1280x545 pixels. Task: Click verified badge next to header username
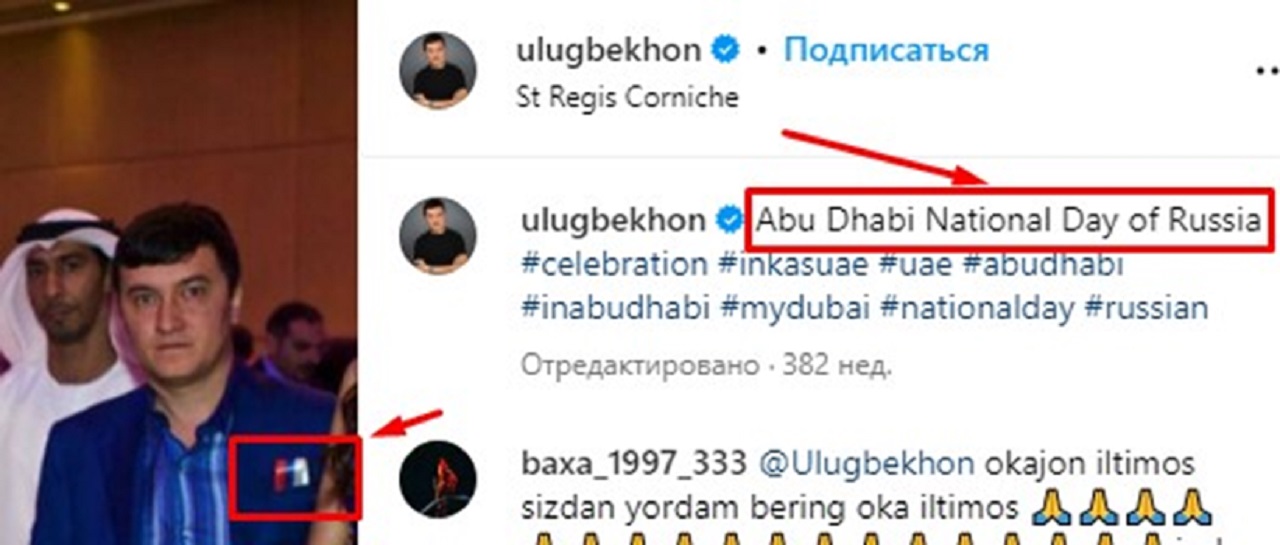coord(725,51)
